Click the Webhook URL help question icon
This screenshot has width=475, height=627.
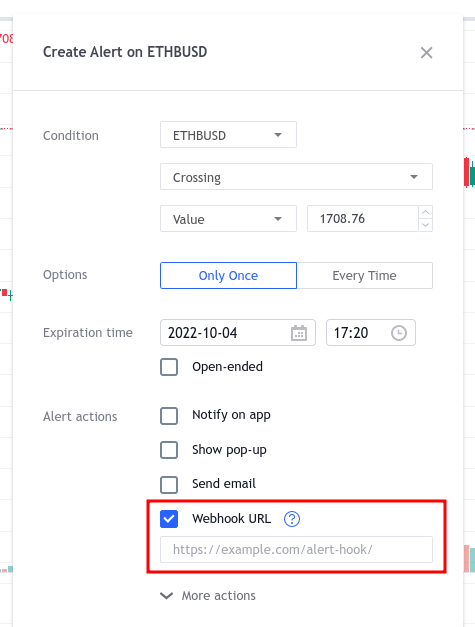click(x=292, y=519)
